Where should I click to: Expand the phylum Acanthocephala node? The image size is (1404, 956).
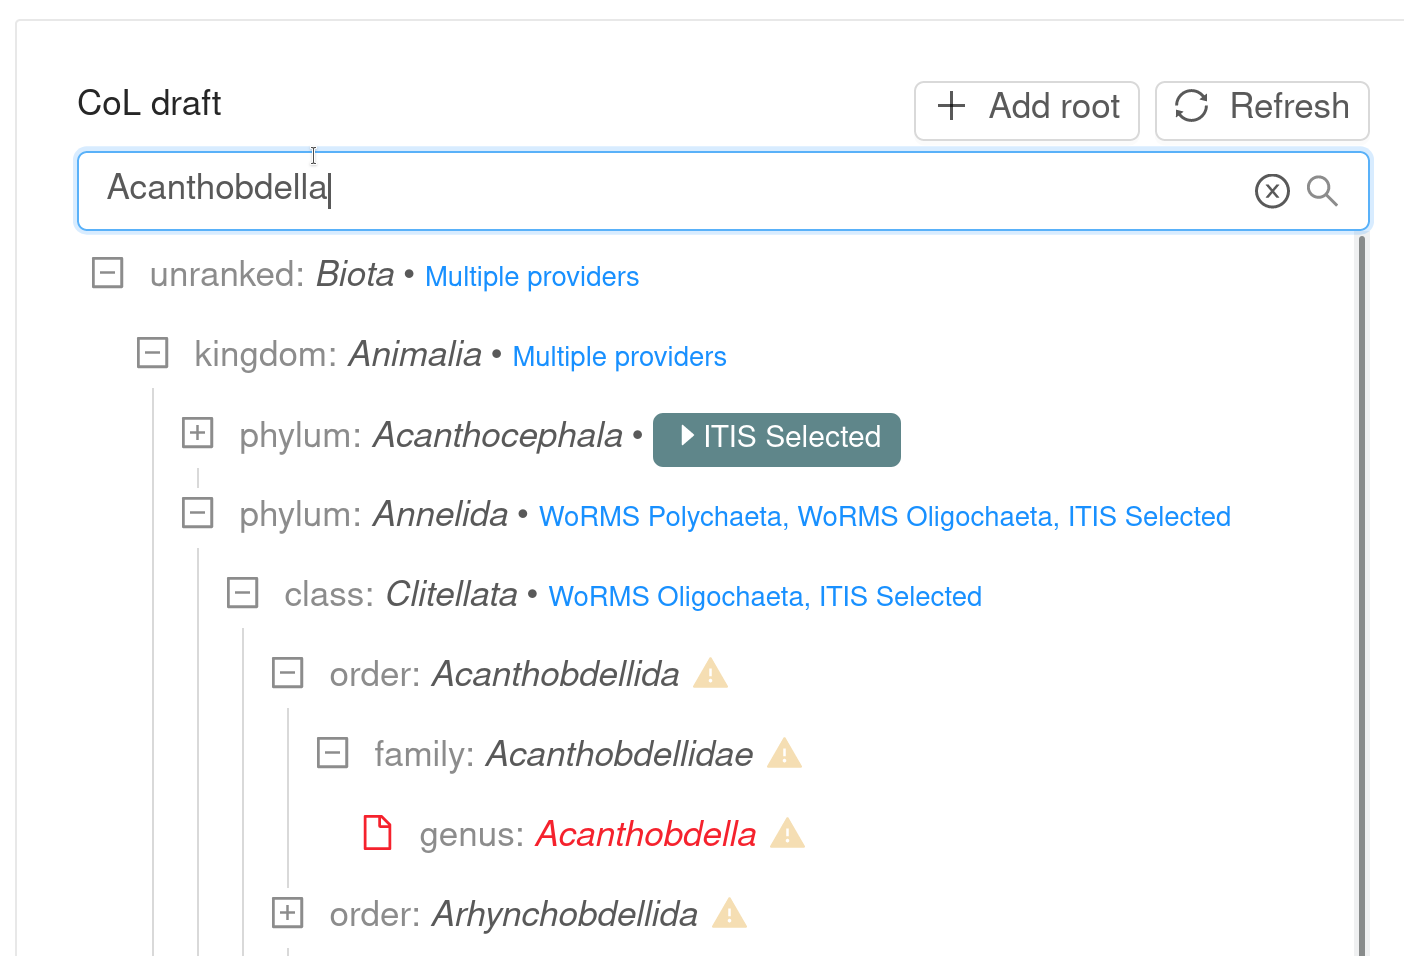pos(198,433)
